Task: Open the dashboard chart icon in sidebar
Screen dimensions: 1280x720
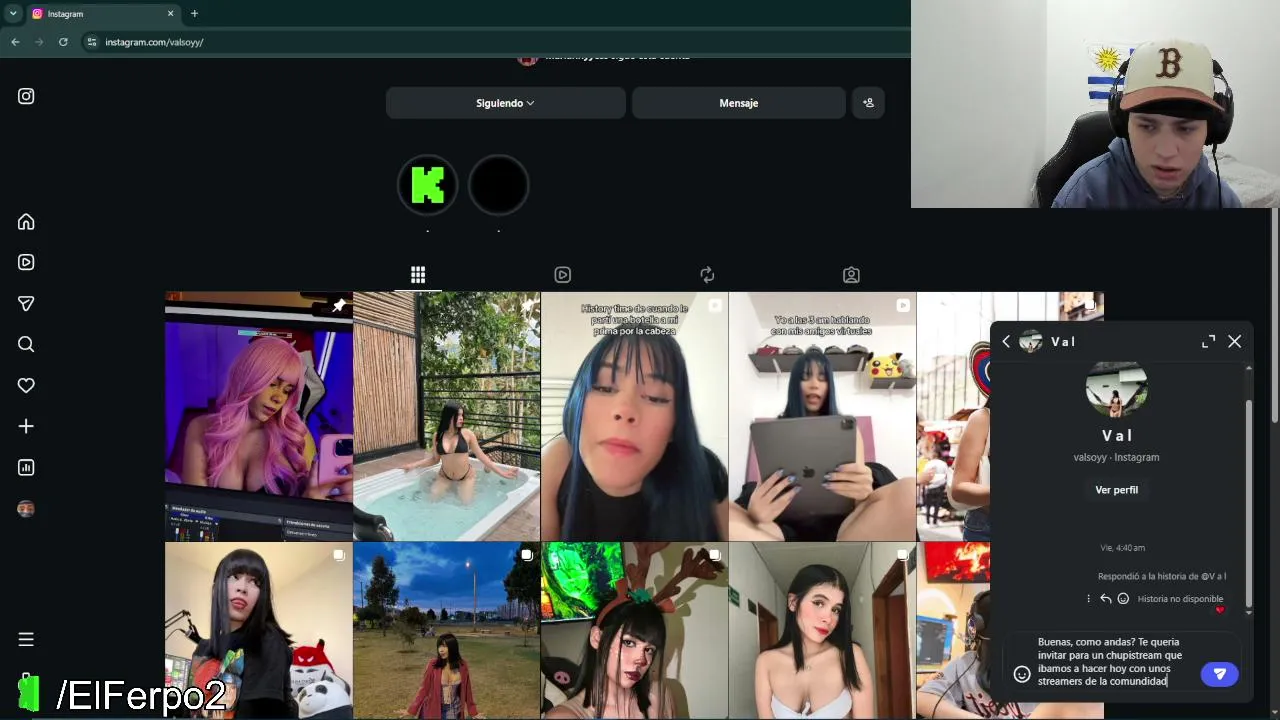Action: coord(26,467)
